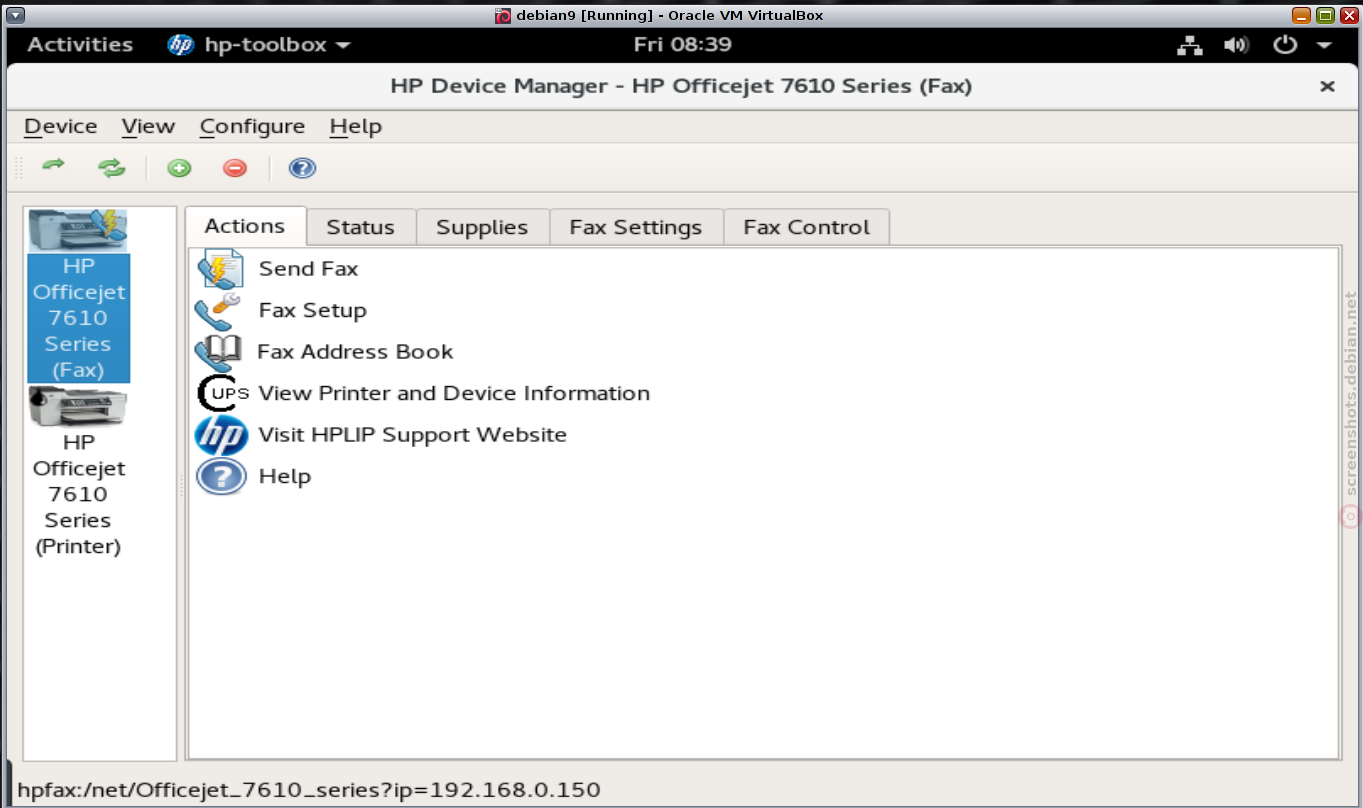Click the red minus remove device icon
This screenshot has width=1363, height=808.
235,168
